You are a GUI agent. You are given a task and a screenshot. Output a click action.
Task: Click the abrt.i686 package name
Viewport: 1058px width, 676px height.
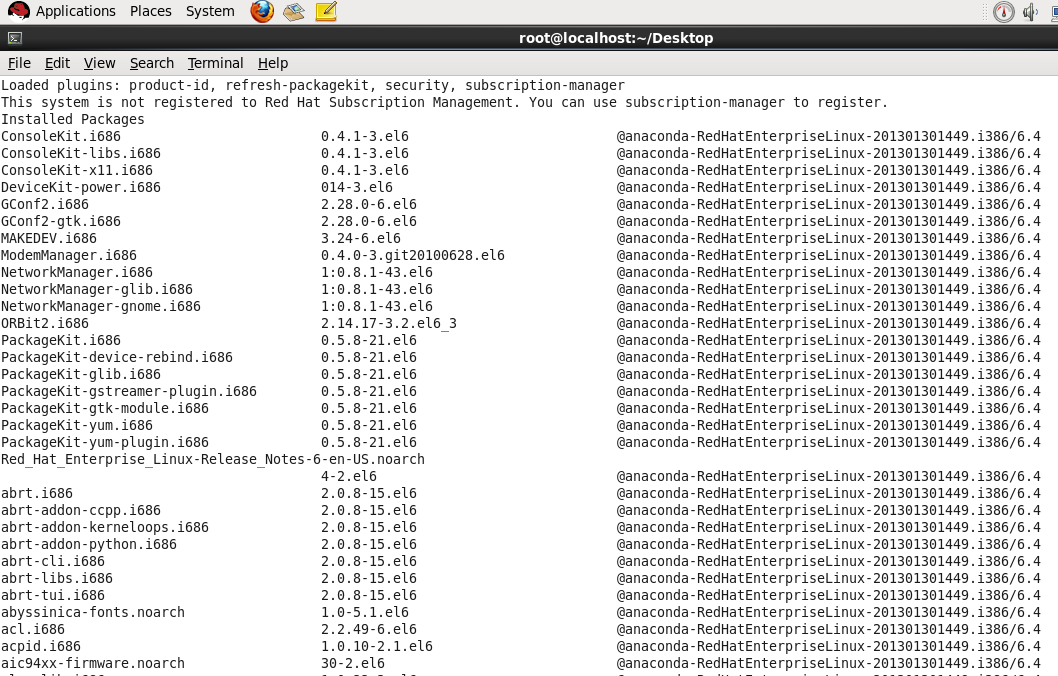pos(36,493)
